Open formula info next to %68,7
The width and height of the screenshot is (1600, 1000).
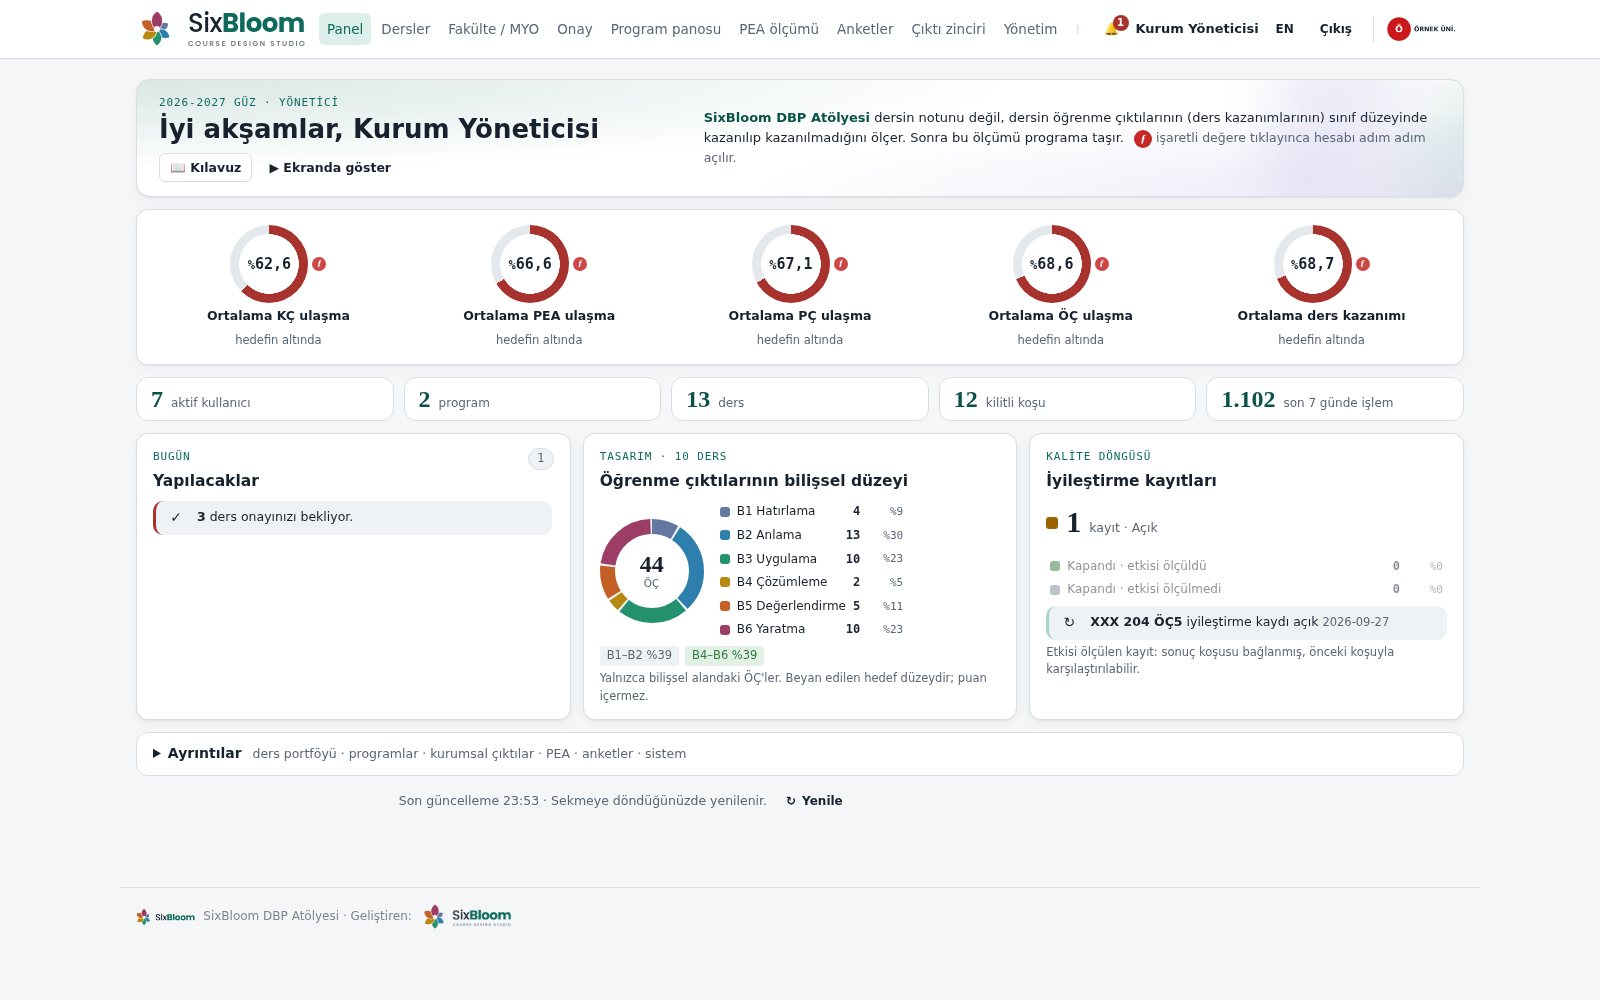tap(1363, 264)
